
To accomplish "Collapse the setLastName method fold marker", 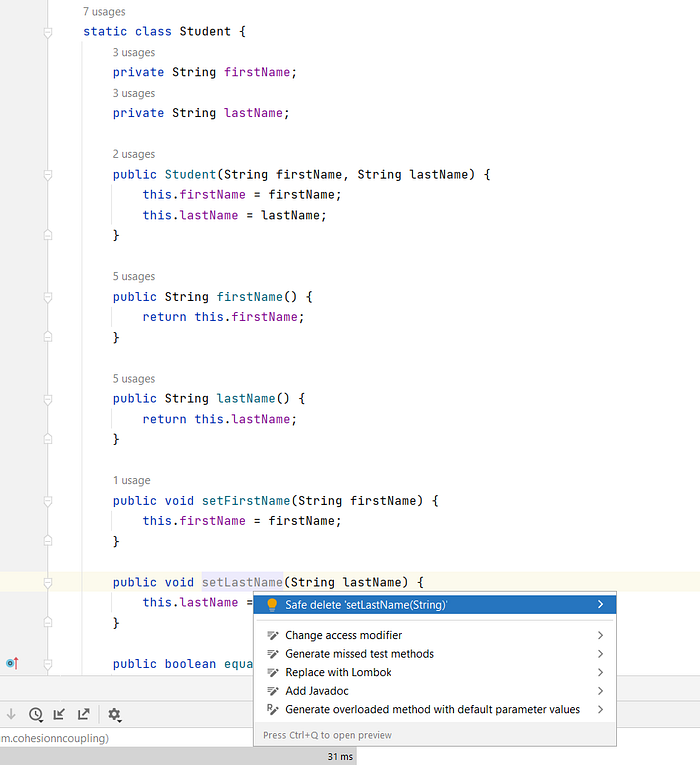I will click(x=48, y=583).
